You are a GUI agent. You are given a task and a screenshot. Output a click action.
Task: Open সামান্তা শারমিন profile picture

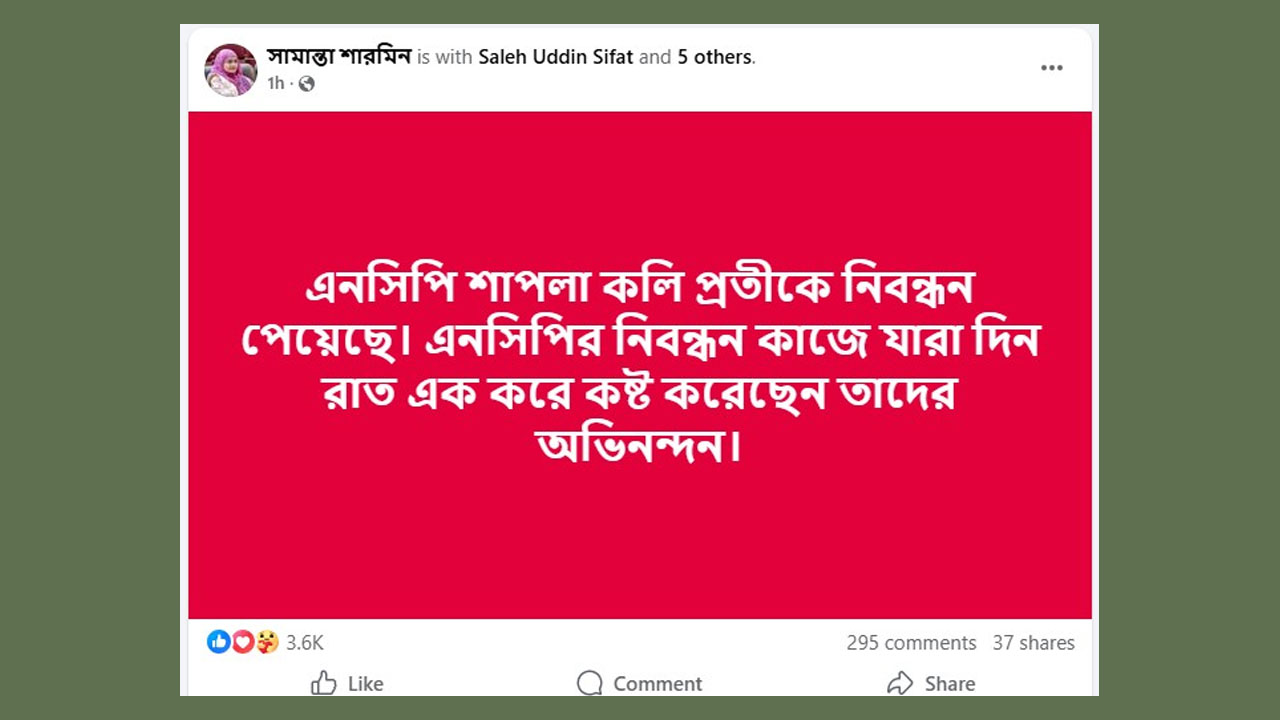[231, 70]
